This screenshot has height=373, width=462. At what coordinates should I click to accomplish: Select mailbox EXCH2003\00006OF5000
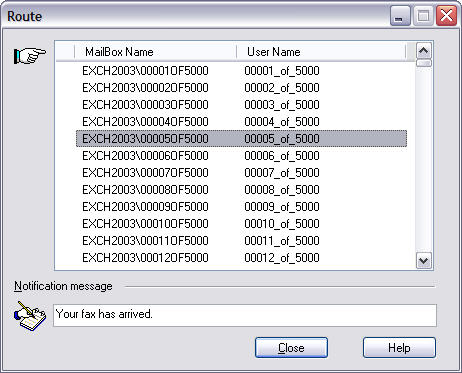pyautogui.click(x=145, y=156)
